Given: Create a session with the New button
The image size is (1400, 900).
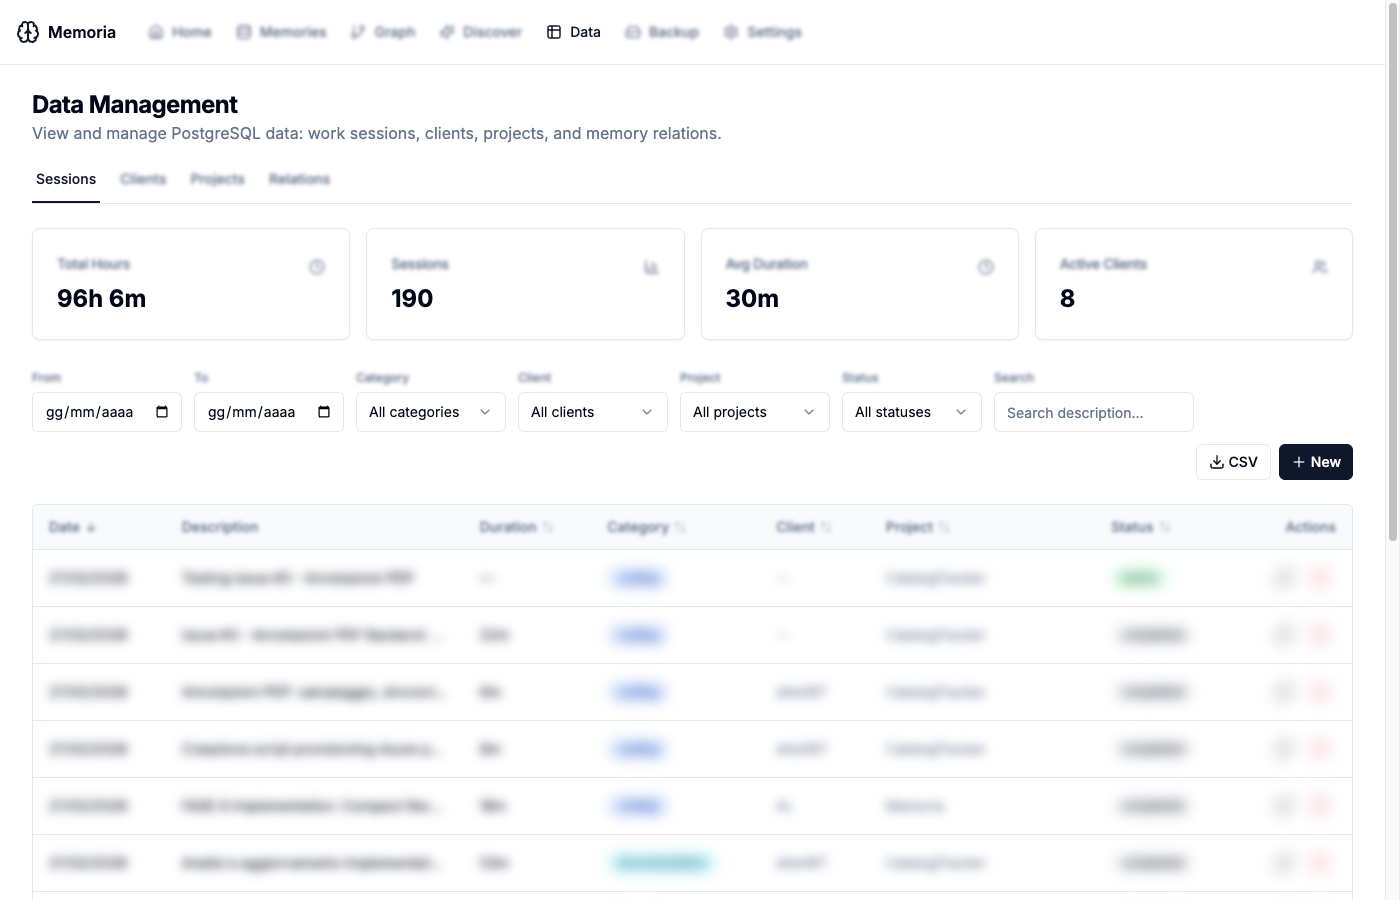Looking at the screenshot, I should [x=1315, y=462].
